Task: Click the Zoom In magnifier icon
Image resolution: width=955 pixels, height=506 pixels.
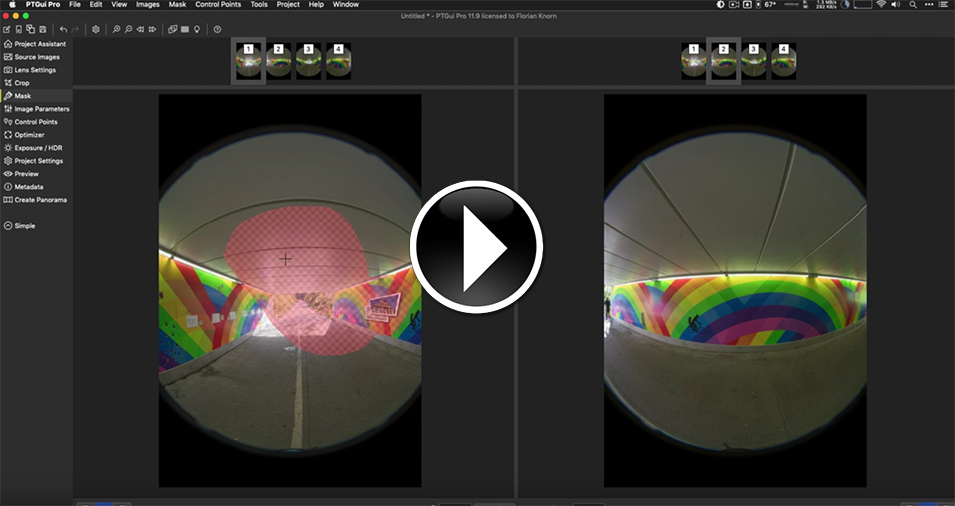Action: click(116, 29)
